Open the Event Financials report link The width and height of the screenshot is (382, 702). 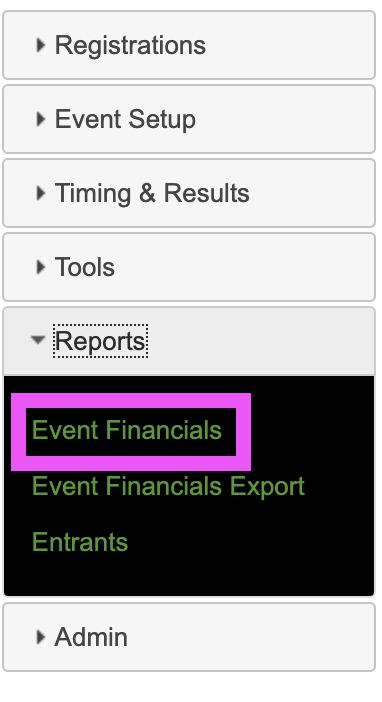pos(127,430)
